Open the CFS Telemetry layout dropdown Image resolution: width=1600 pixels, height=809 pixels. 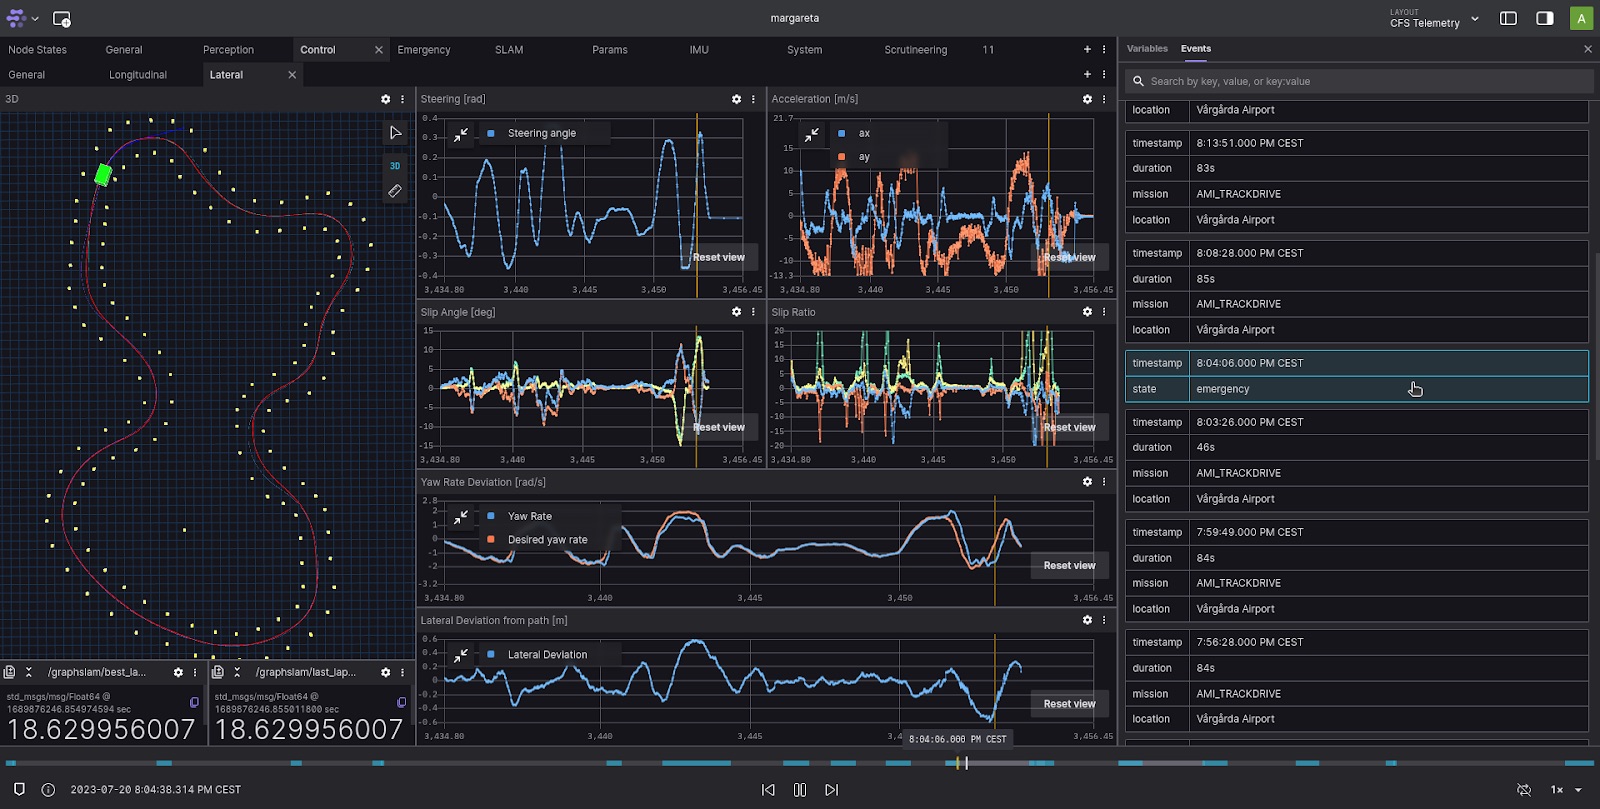1434,19
